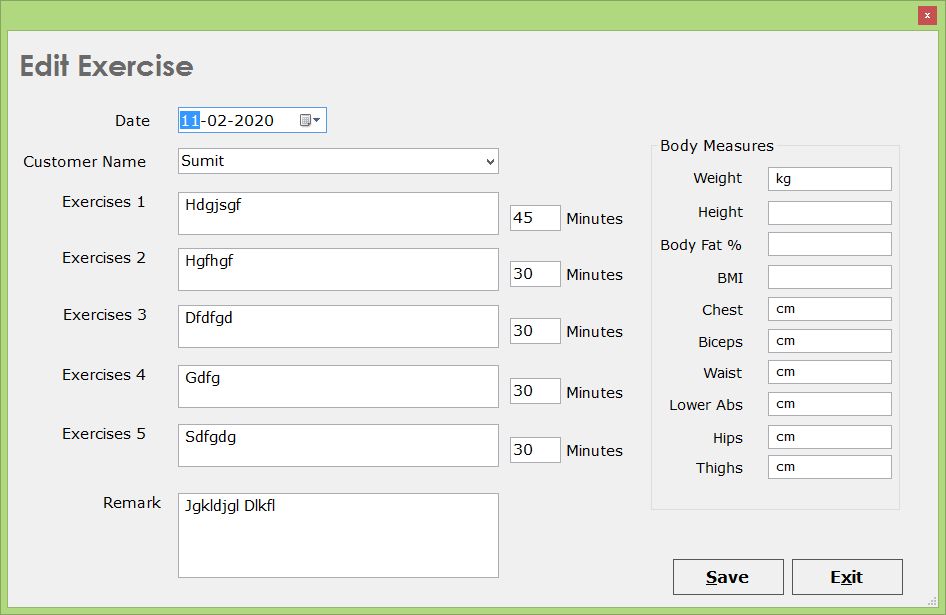The width and height of the screenshot is (946, 615).
Task: Click the Exercises 5 text box with Sdfgdg
Action: tap(338, 445)
